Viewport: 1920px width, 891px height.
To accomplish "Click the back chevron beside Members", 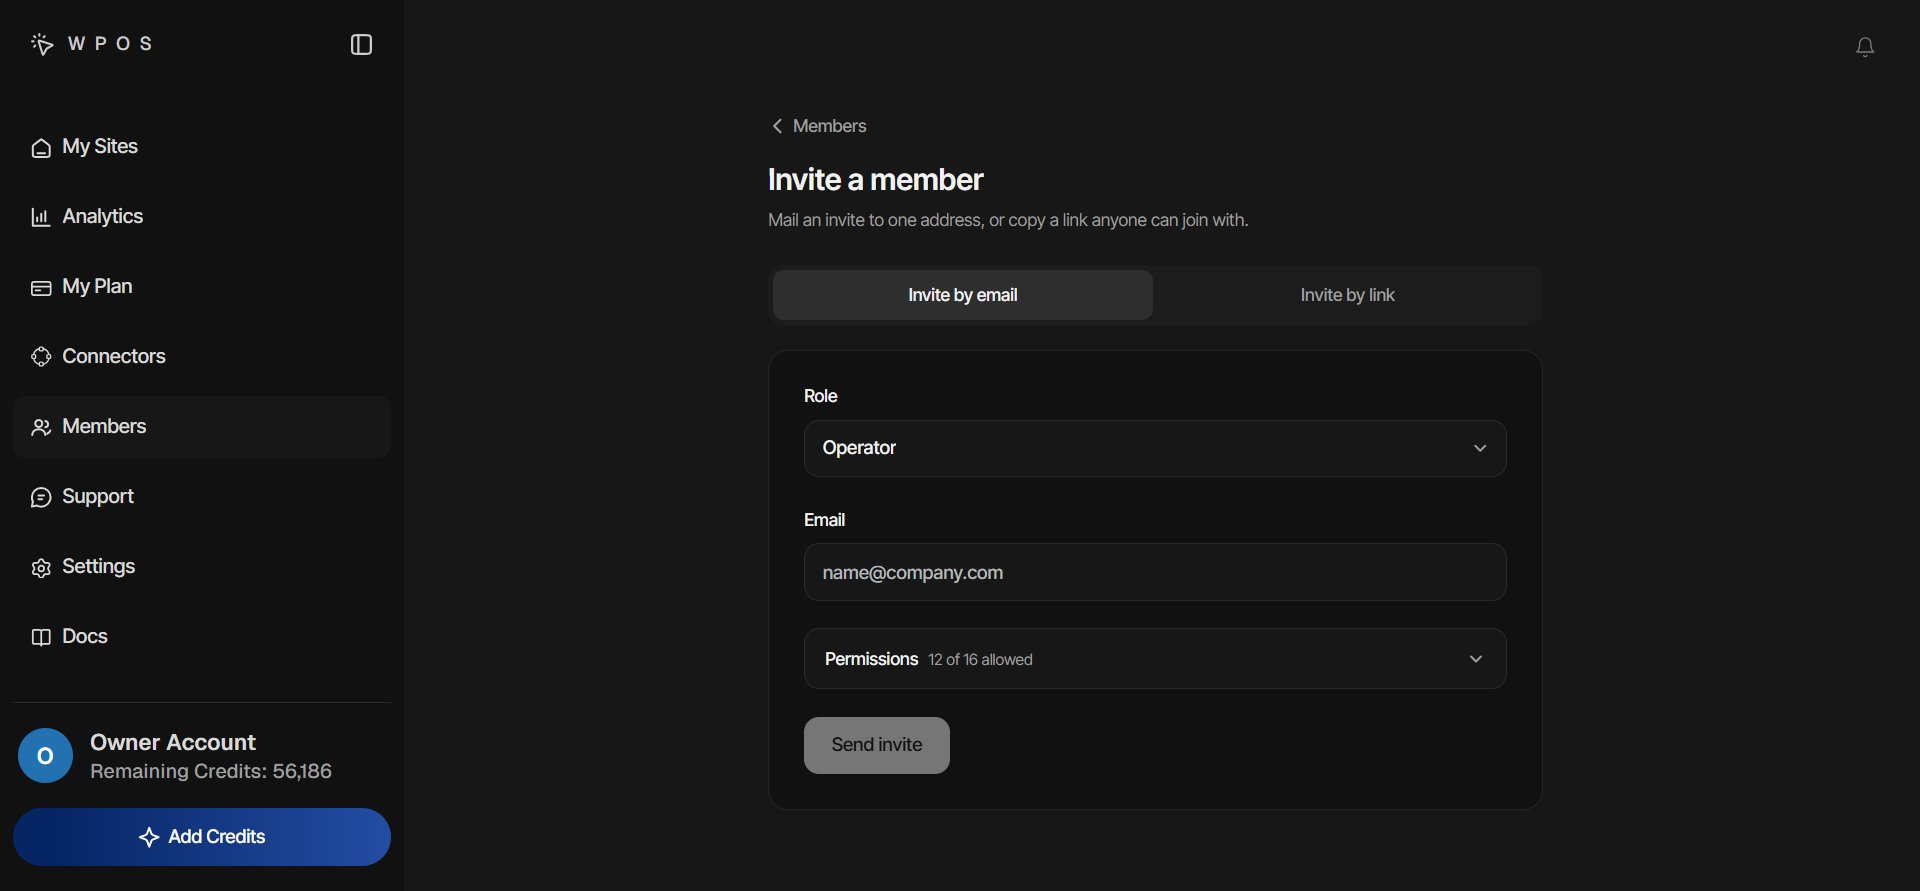I will (x=777, y=126).
